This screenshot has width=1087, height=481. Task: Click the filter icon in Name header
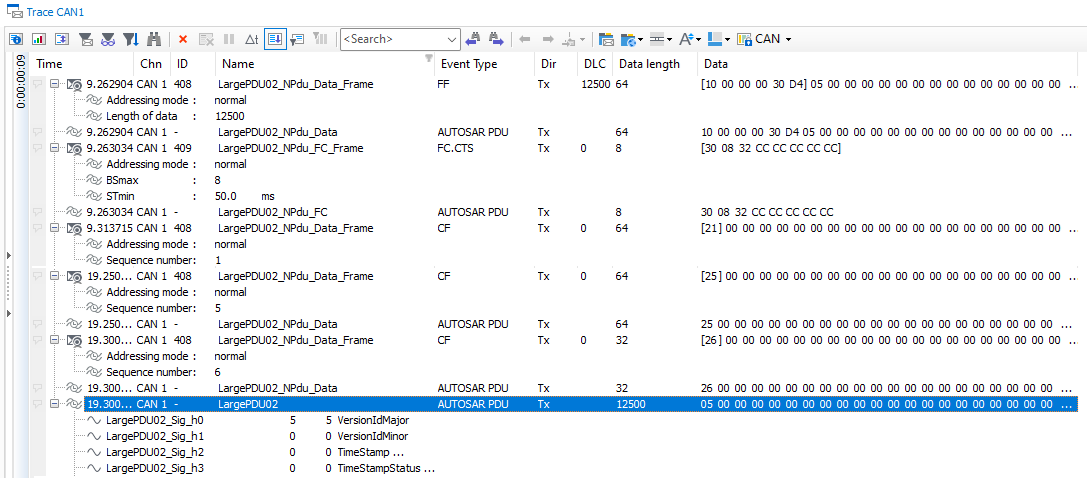click(429, 58)
